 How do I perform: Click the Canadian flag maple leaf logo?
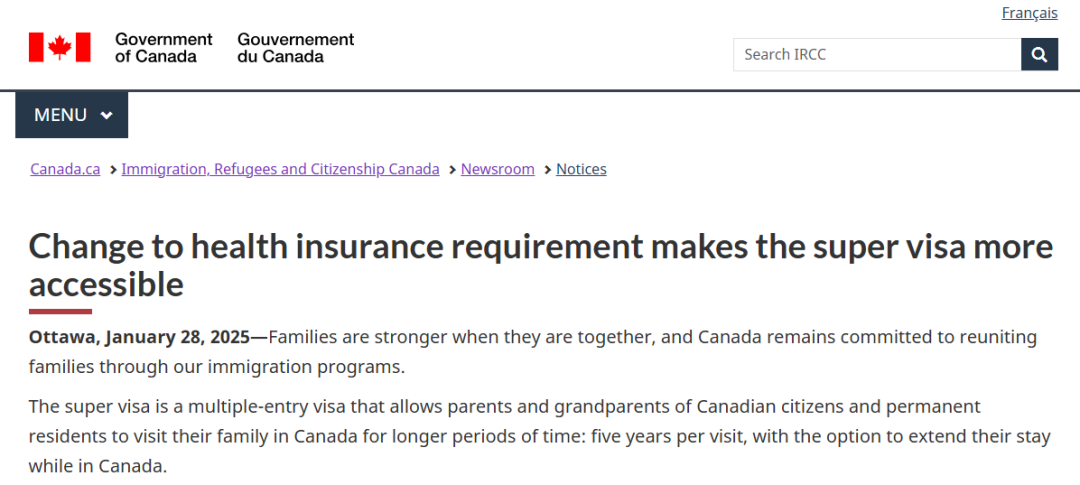(x=59, y=47)
